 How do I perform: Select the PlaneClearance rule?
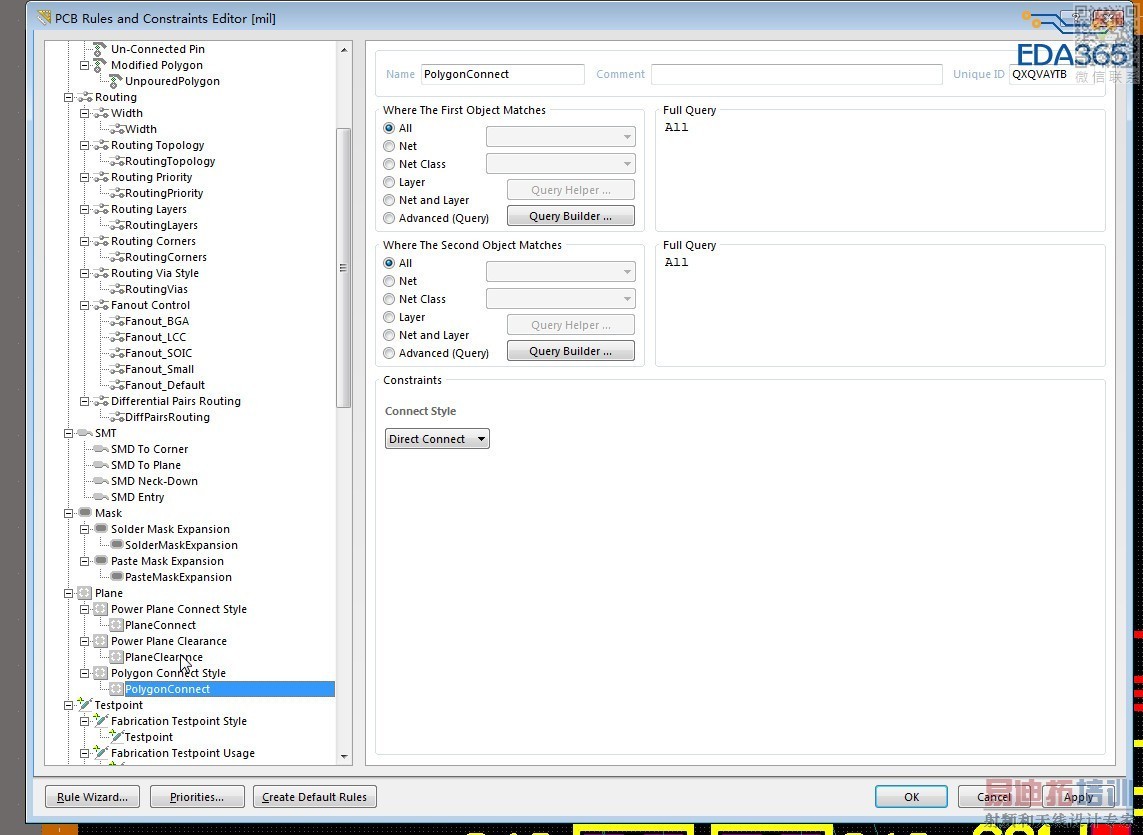164,657
